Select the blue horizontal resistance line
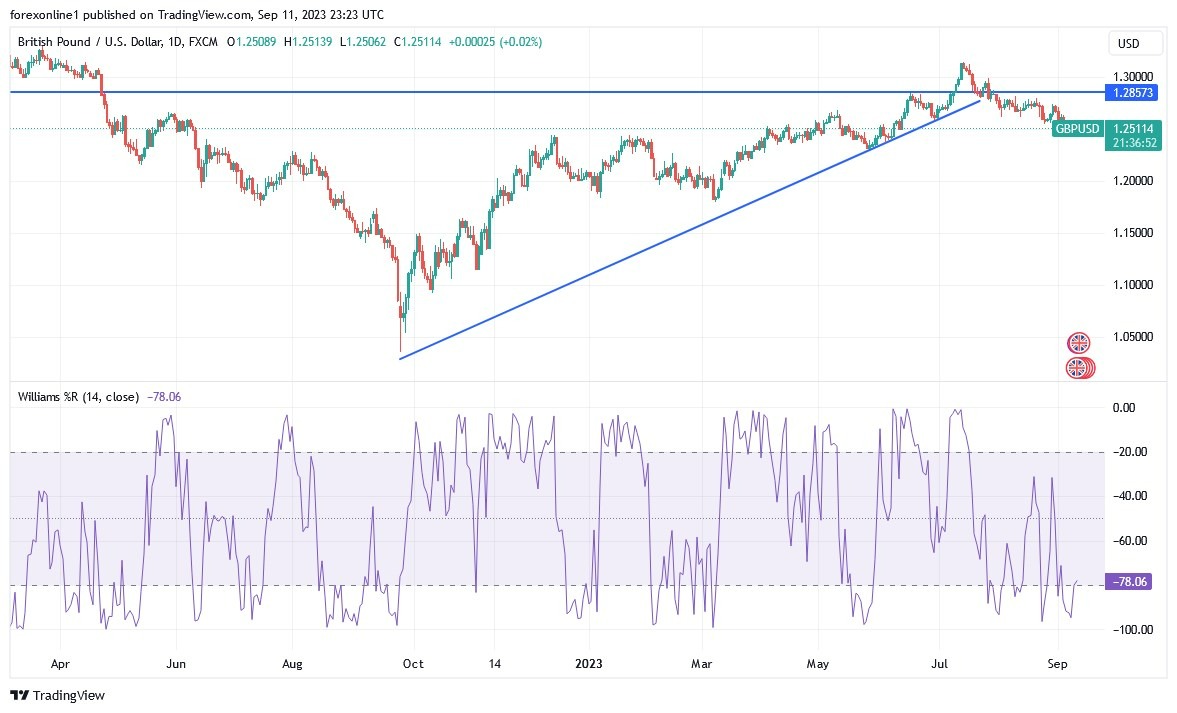Screen dimensions: 1177x713 click(557, 92)
